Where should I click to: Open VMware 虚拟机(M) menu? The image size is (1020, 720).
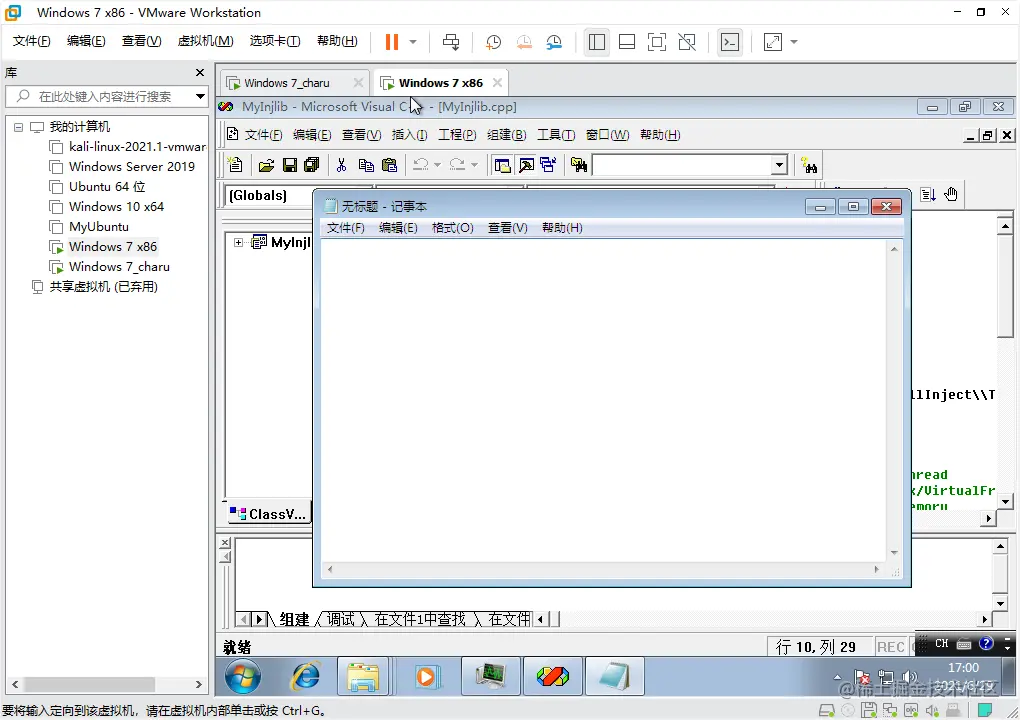tap(206, 41)
